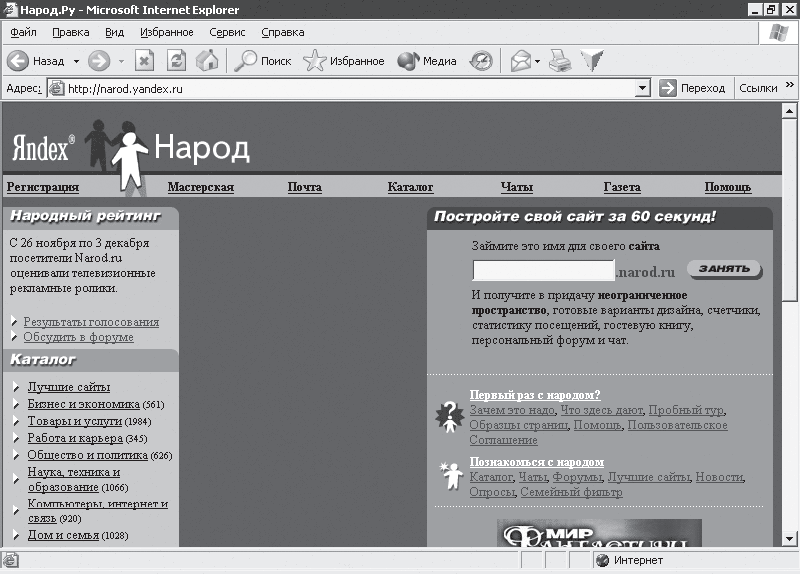Open the Избранное favorites star button

tap(344, 61)
